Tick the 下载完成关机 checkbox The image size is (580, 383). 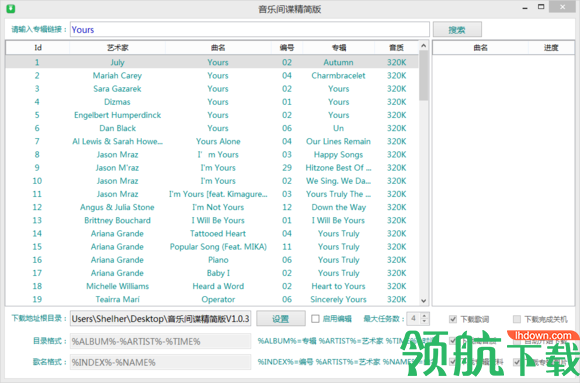517,319
